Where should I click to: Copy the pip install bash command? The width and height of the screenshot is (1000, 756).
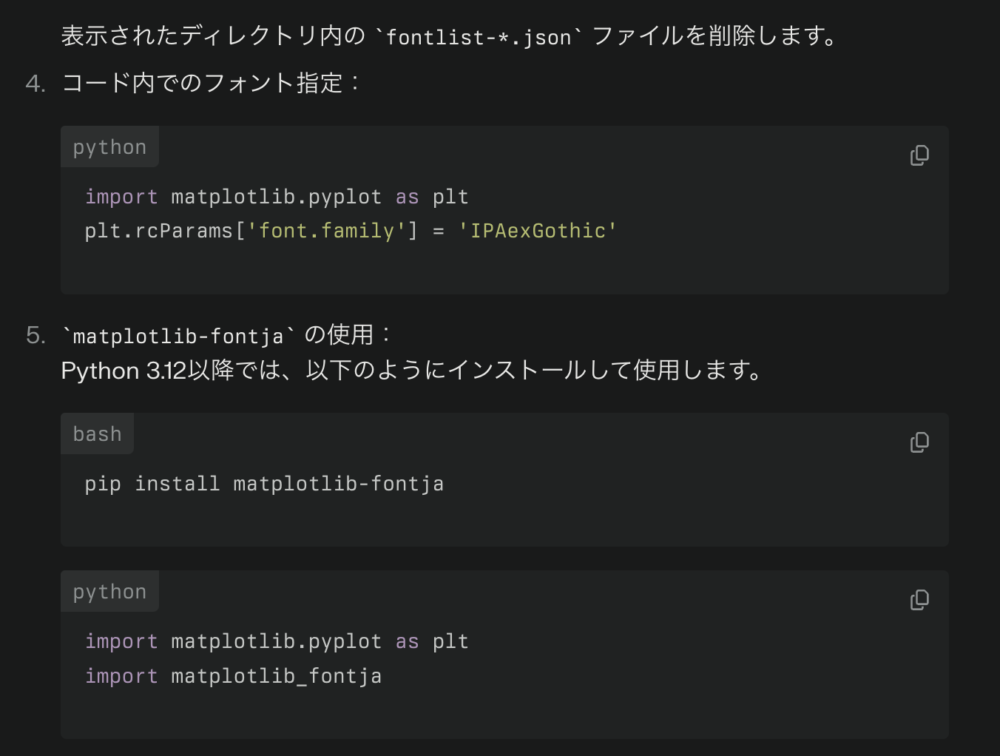pyautogui.click(x=919, y=442)
